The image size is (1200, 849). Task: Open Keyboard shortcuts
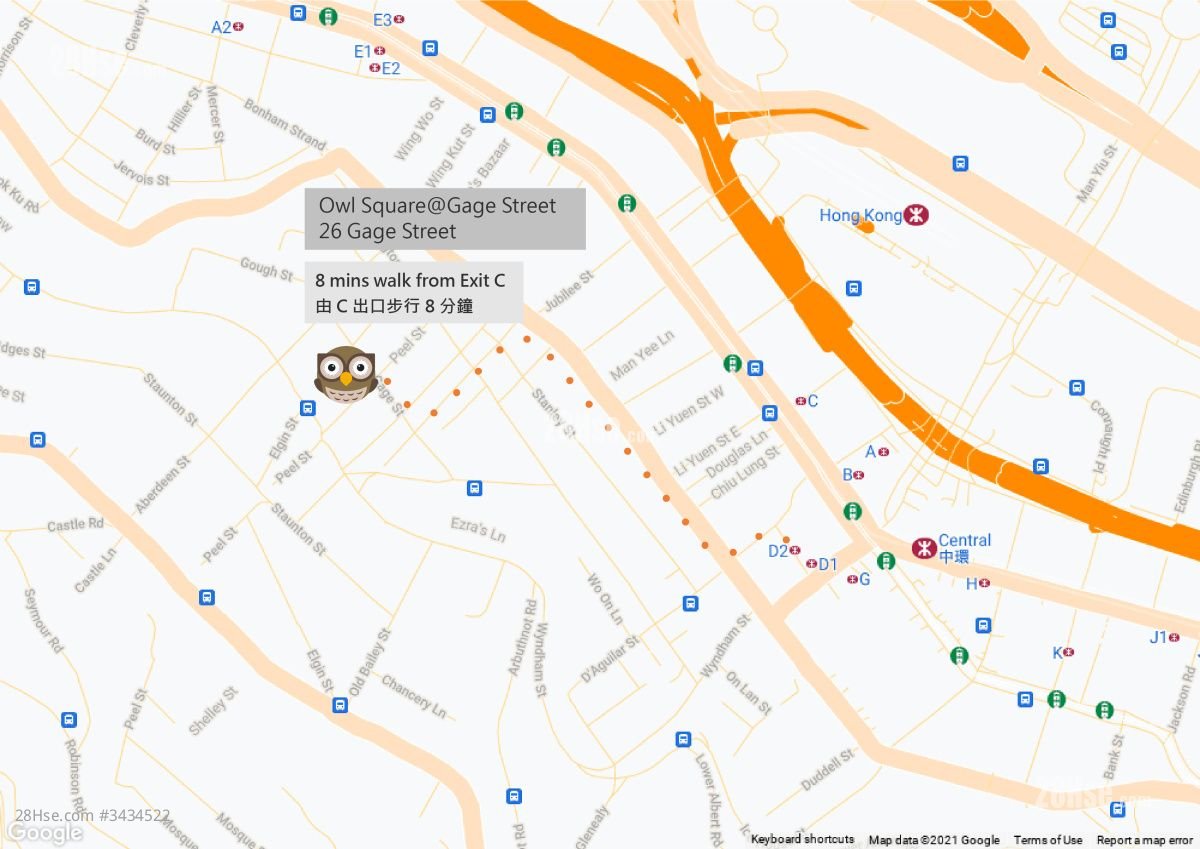803,839
